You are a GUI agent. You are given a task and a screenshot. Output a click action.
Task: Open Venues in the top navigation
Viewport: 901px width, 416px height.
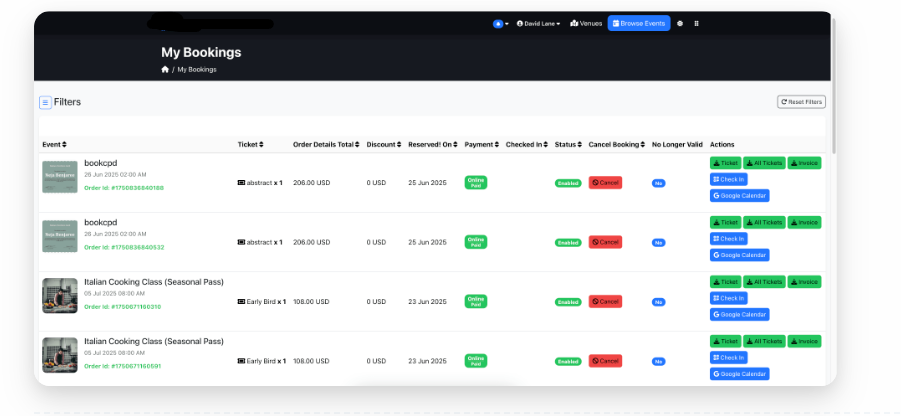(586, 23)
